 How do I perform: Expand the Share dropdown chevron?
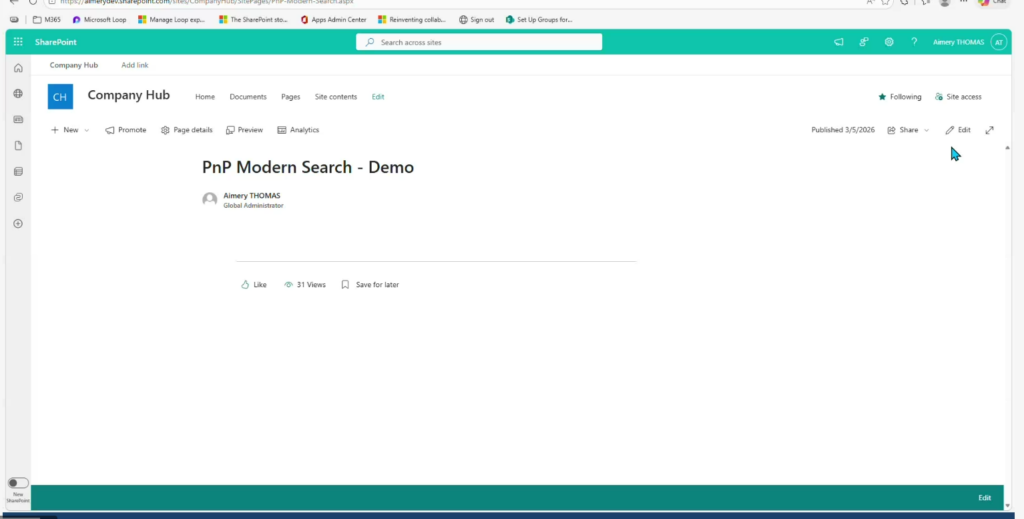(926, 130)
